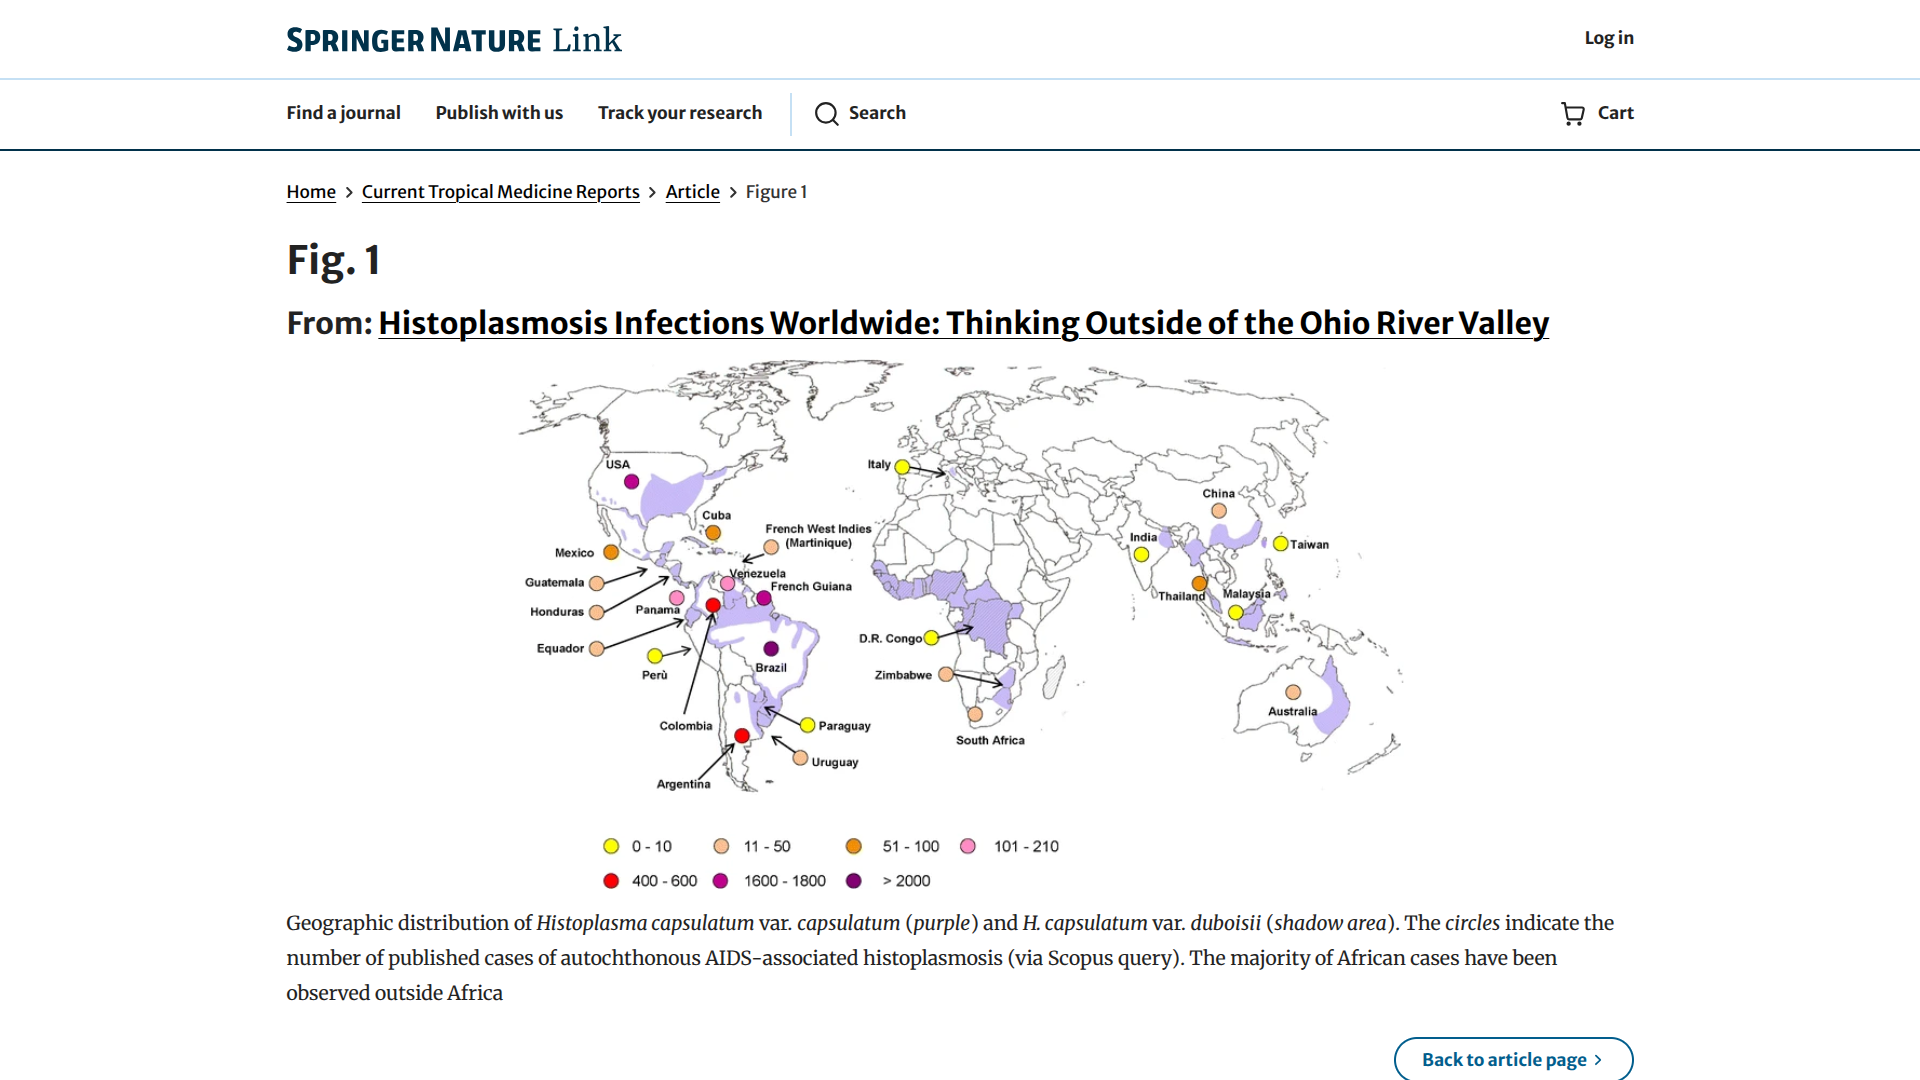Click the red 400 - 600 legend circle
The width and height of the screenshot is (1920, 1080).
[x=611, y=881]
